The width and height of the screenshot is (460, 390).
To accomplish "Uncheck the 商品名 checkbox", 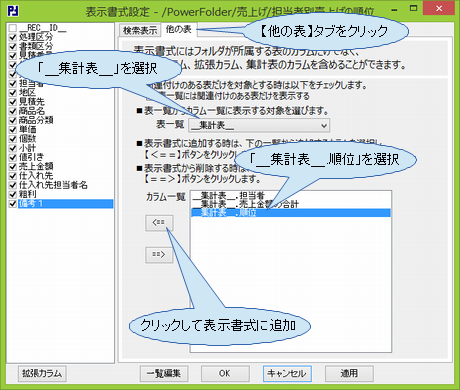I will point(13,111).
